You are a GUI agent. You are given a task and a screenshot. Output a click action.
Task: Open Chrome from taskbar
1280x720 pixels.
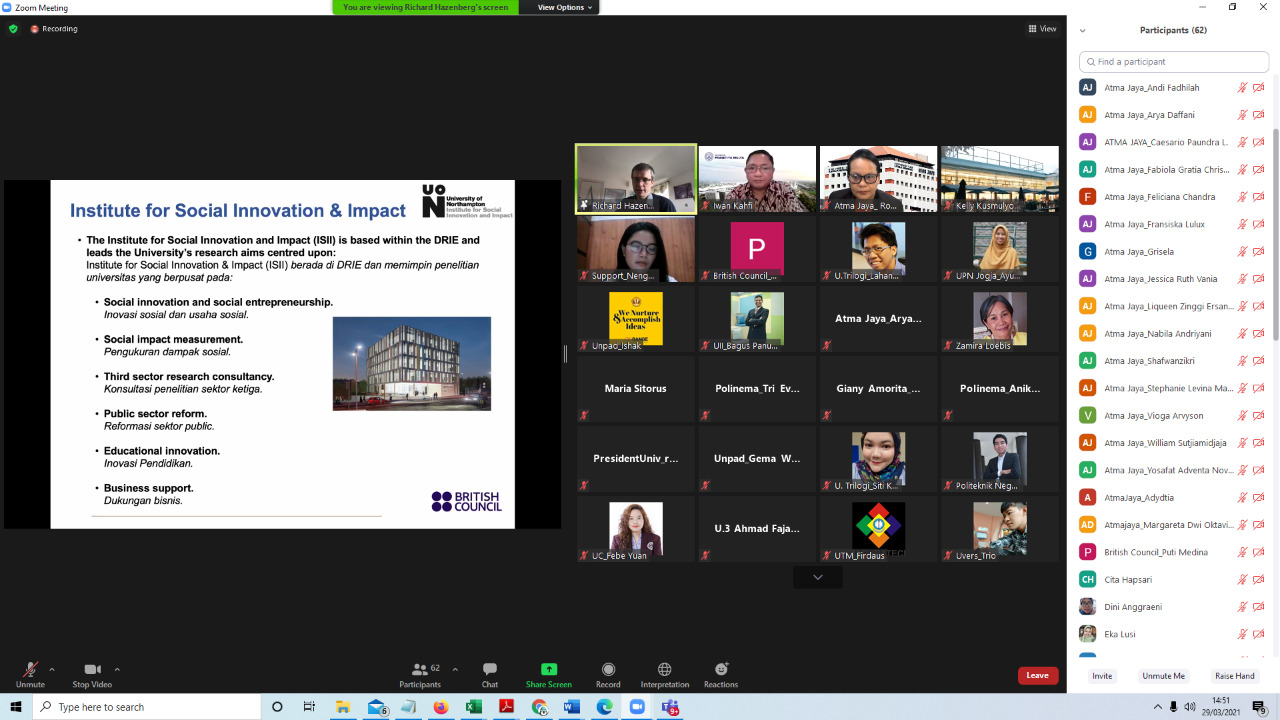540,707
